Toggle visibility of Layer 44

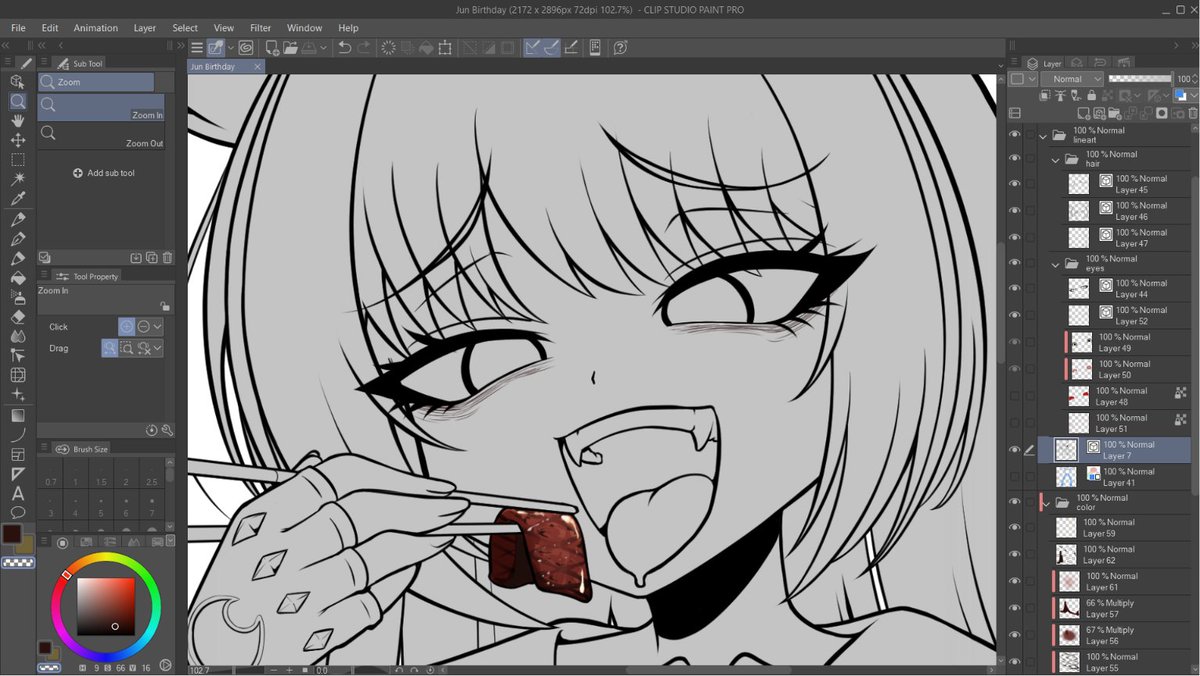tap(1015, 289)
